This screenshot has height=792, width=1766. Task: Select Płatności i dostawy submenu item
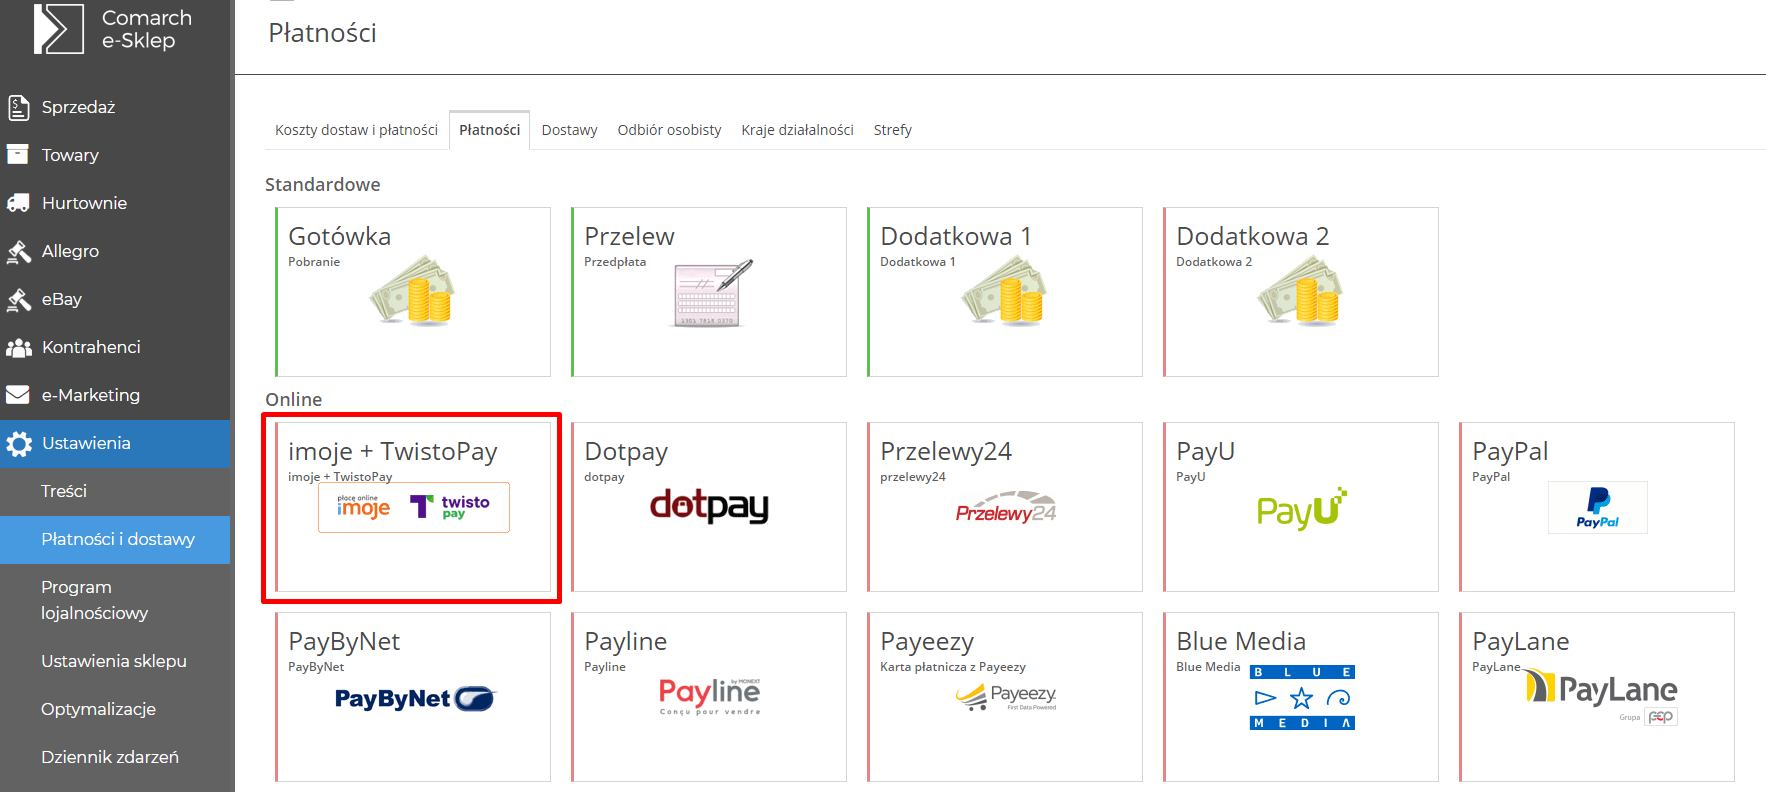click(x=115, y=539)
